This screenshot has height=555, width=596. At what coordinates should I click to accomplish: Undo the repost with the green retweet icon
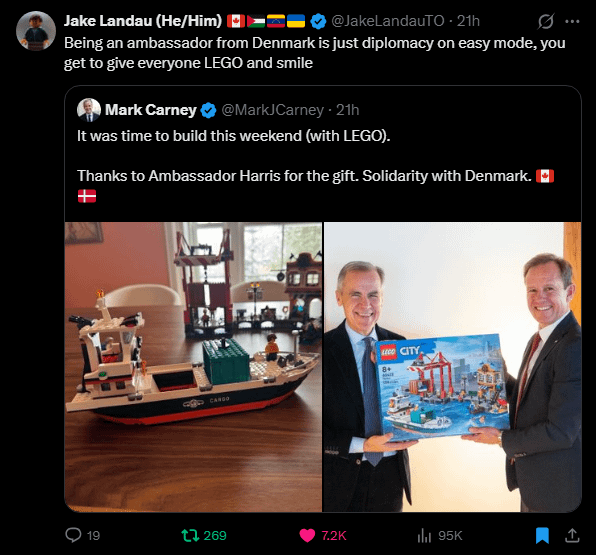point(190,535)
